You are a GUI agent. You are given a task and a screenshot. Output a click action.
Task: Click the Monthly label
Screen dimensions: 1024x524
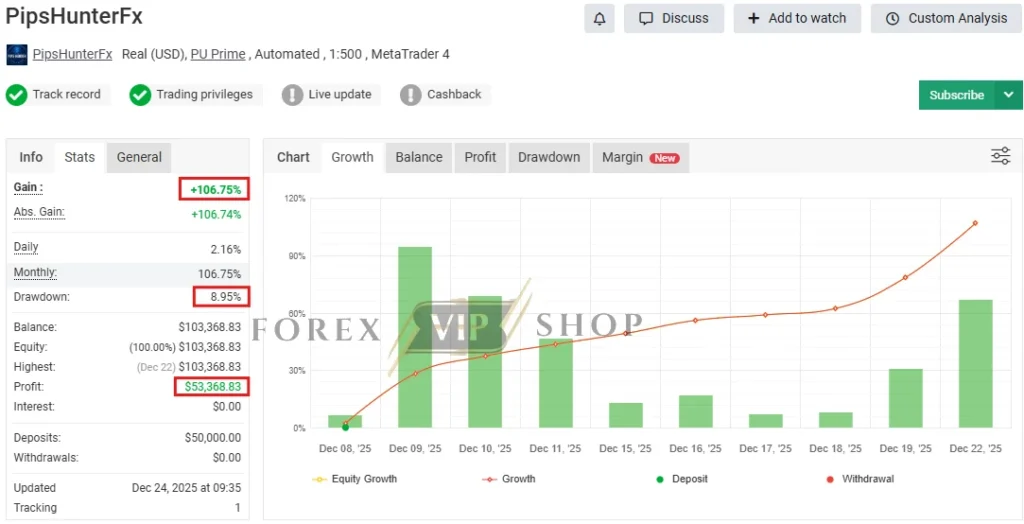pyautogui.click(x=35, y=272)
